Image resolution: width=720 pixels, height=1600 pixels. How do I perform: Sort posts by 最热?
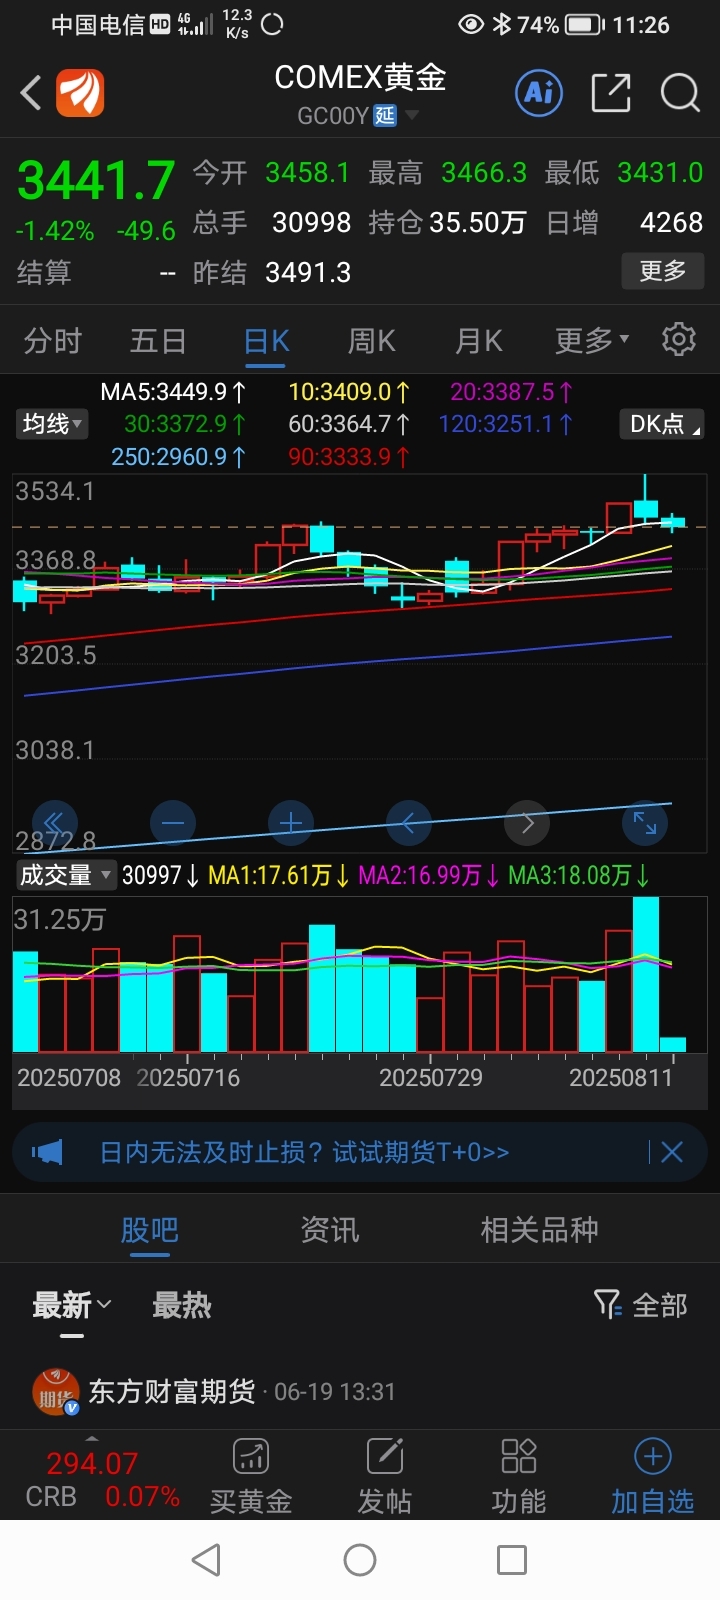[181, 1305]
